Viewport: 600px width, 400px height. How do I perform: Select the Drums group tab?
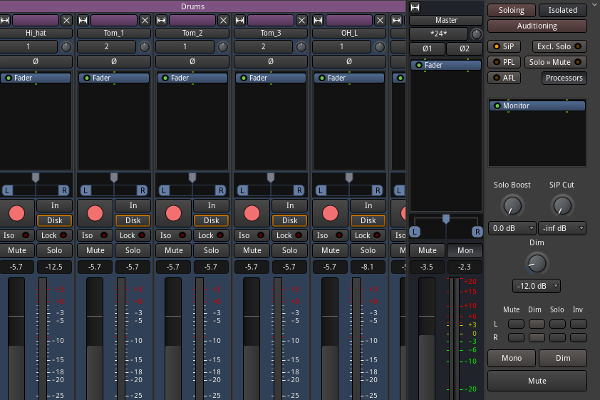[202, 7]
